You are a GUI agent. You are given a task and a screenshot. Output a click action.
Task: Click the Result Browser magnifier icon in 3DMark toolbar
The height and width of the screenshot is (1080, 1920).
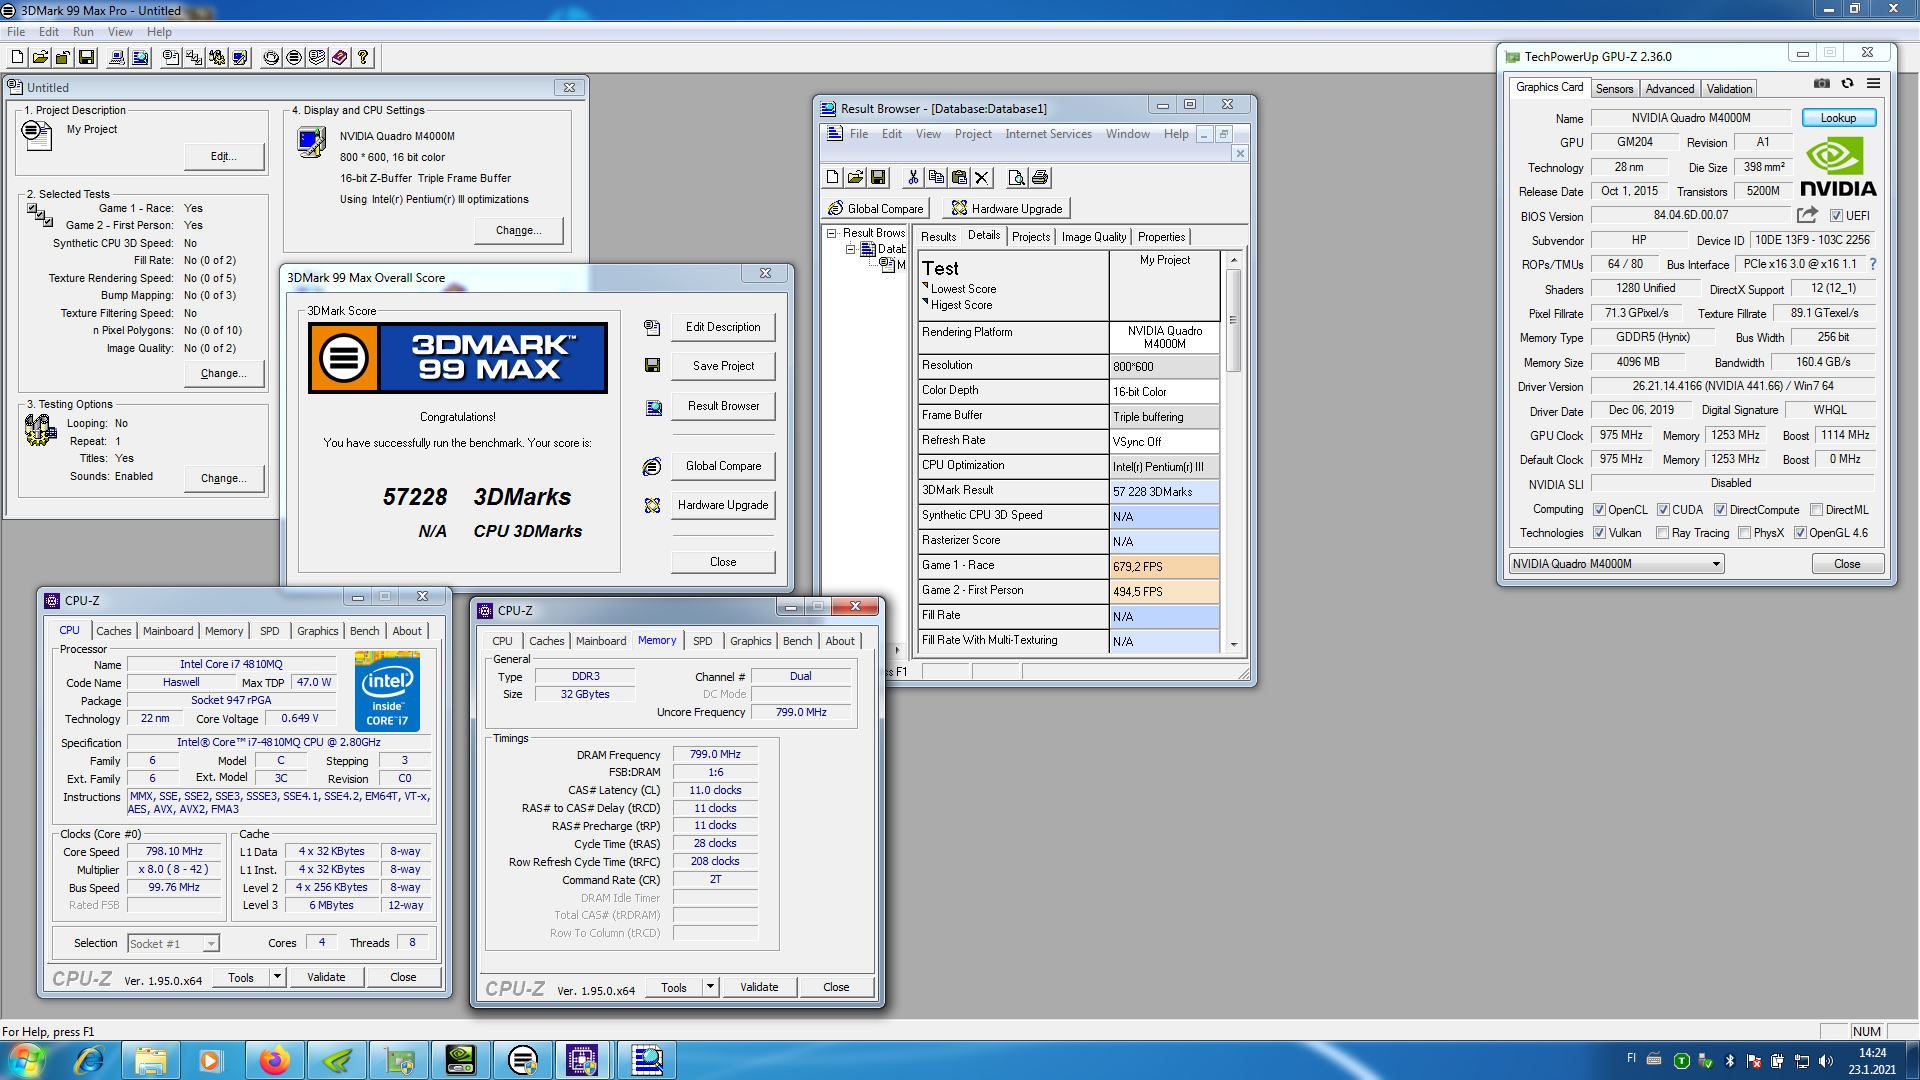[140, 57]
